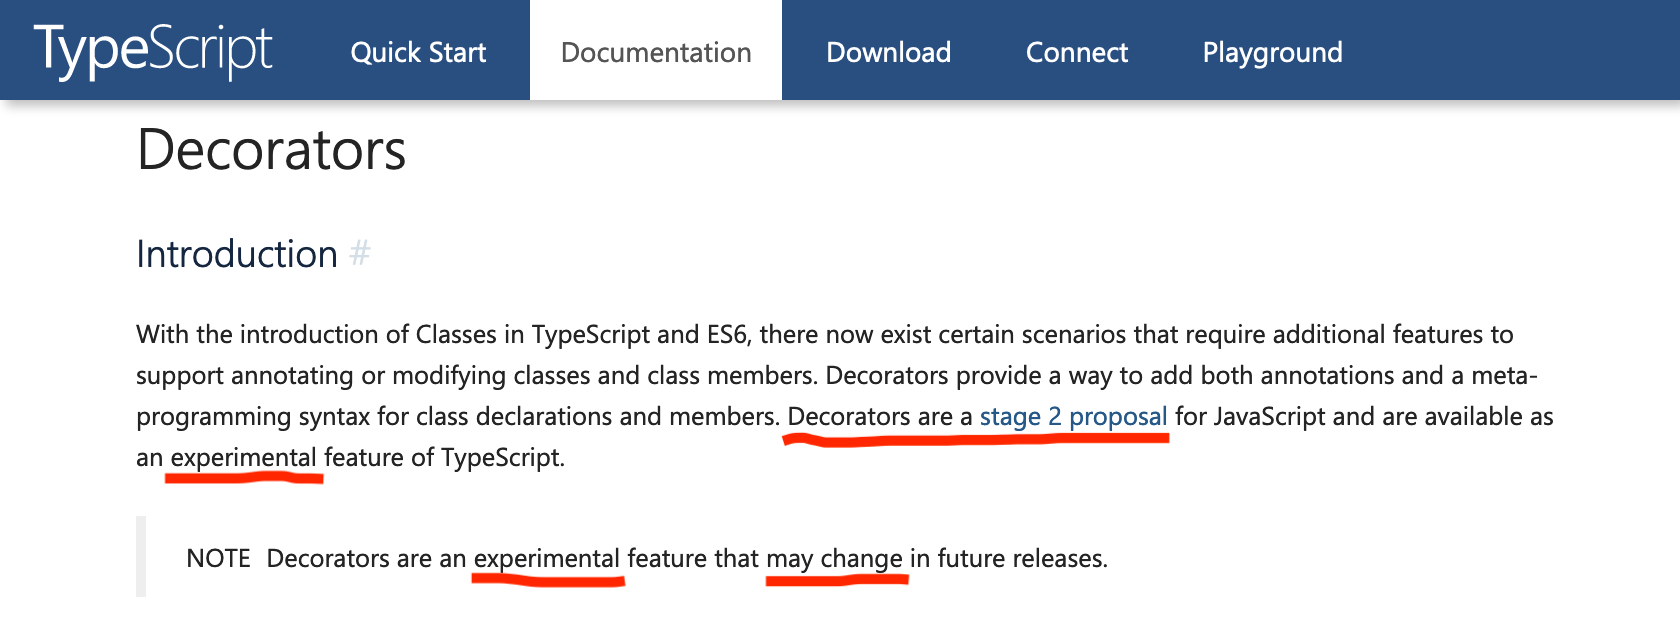The image size is (1680, 624).
Task: Click the word experimental inside the note
Action: pos(547,559)
